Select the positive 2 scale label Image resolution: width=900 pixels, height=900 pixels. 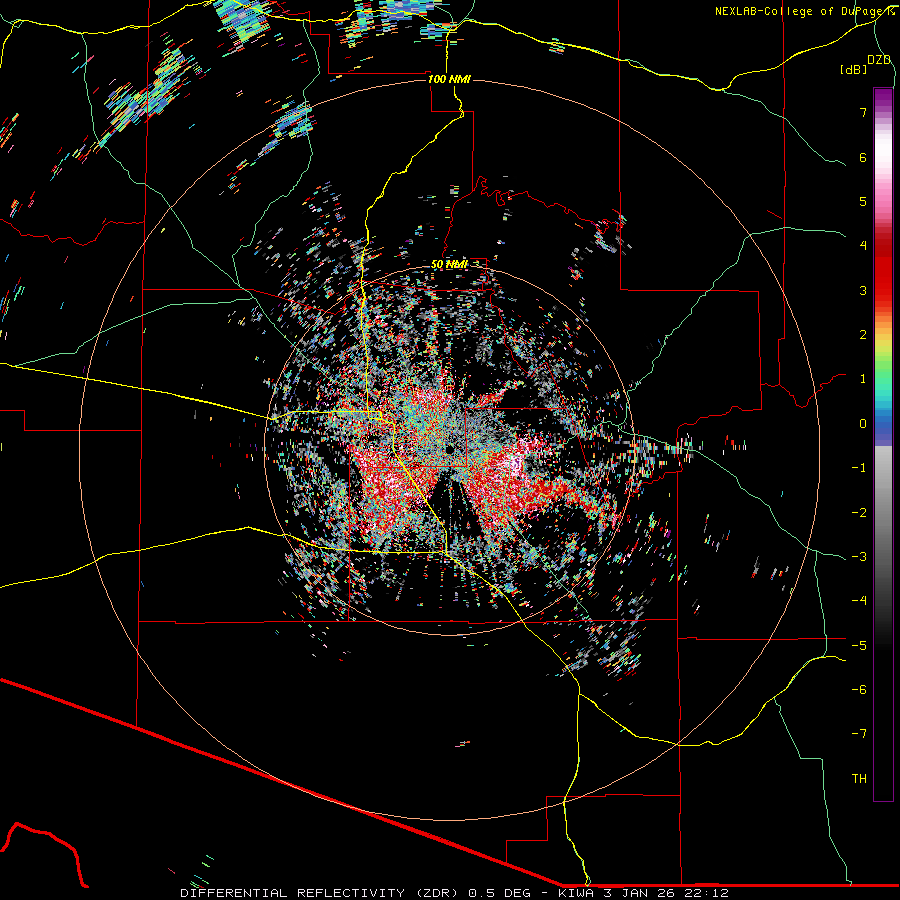point(863,335)
